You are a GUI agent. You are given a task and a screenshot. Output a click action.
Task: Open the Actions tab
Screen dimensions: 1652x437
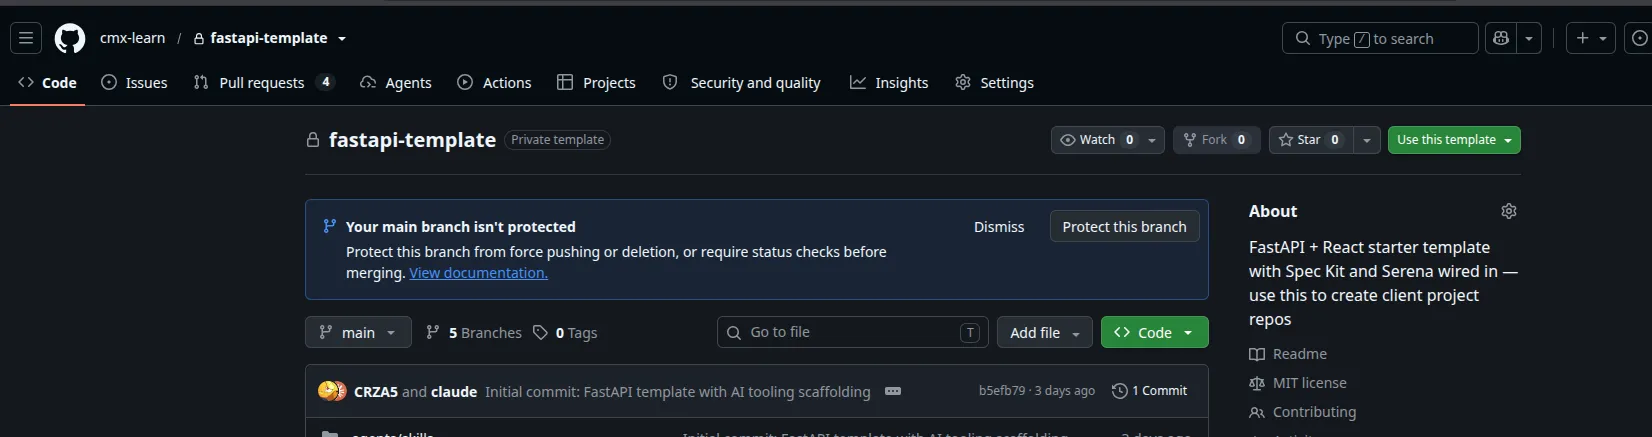[x=494, y=82]
